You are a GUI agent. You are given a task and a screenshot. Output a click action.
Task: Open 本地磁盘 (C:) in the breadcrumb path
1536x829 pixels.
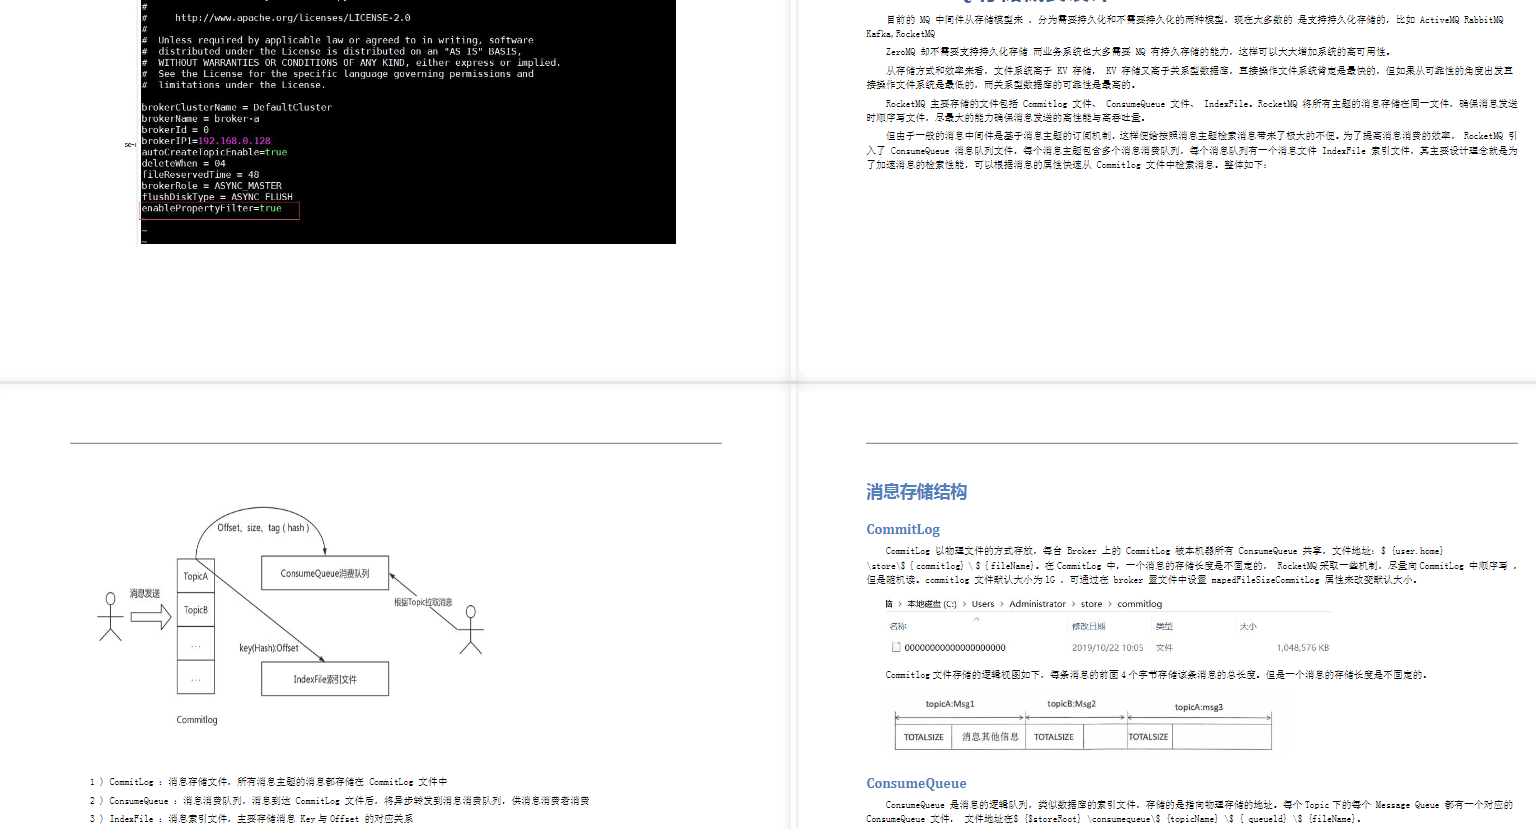click(931, 604)
